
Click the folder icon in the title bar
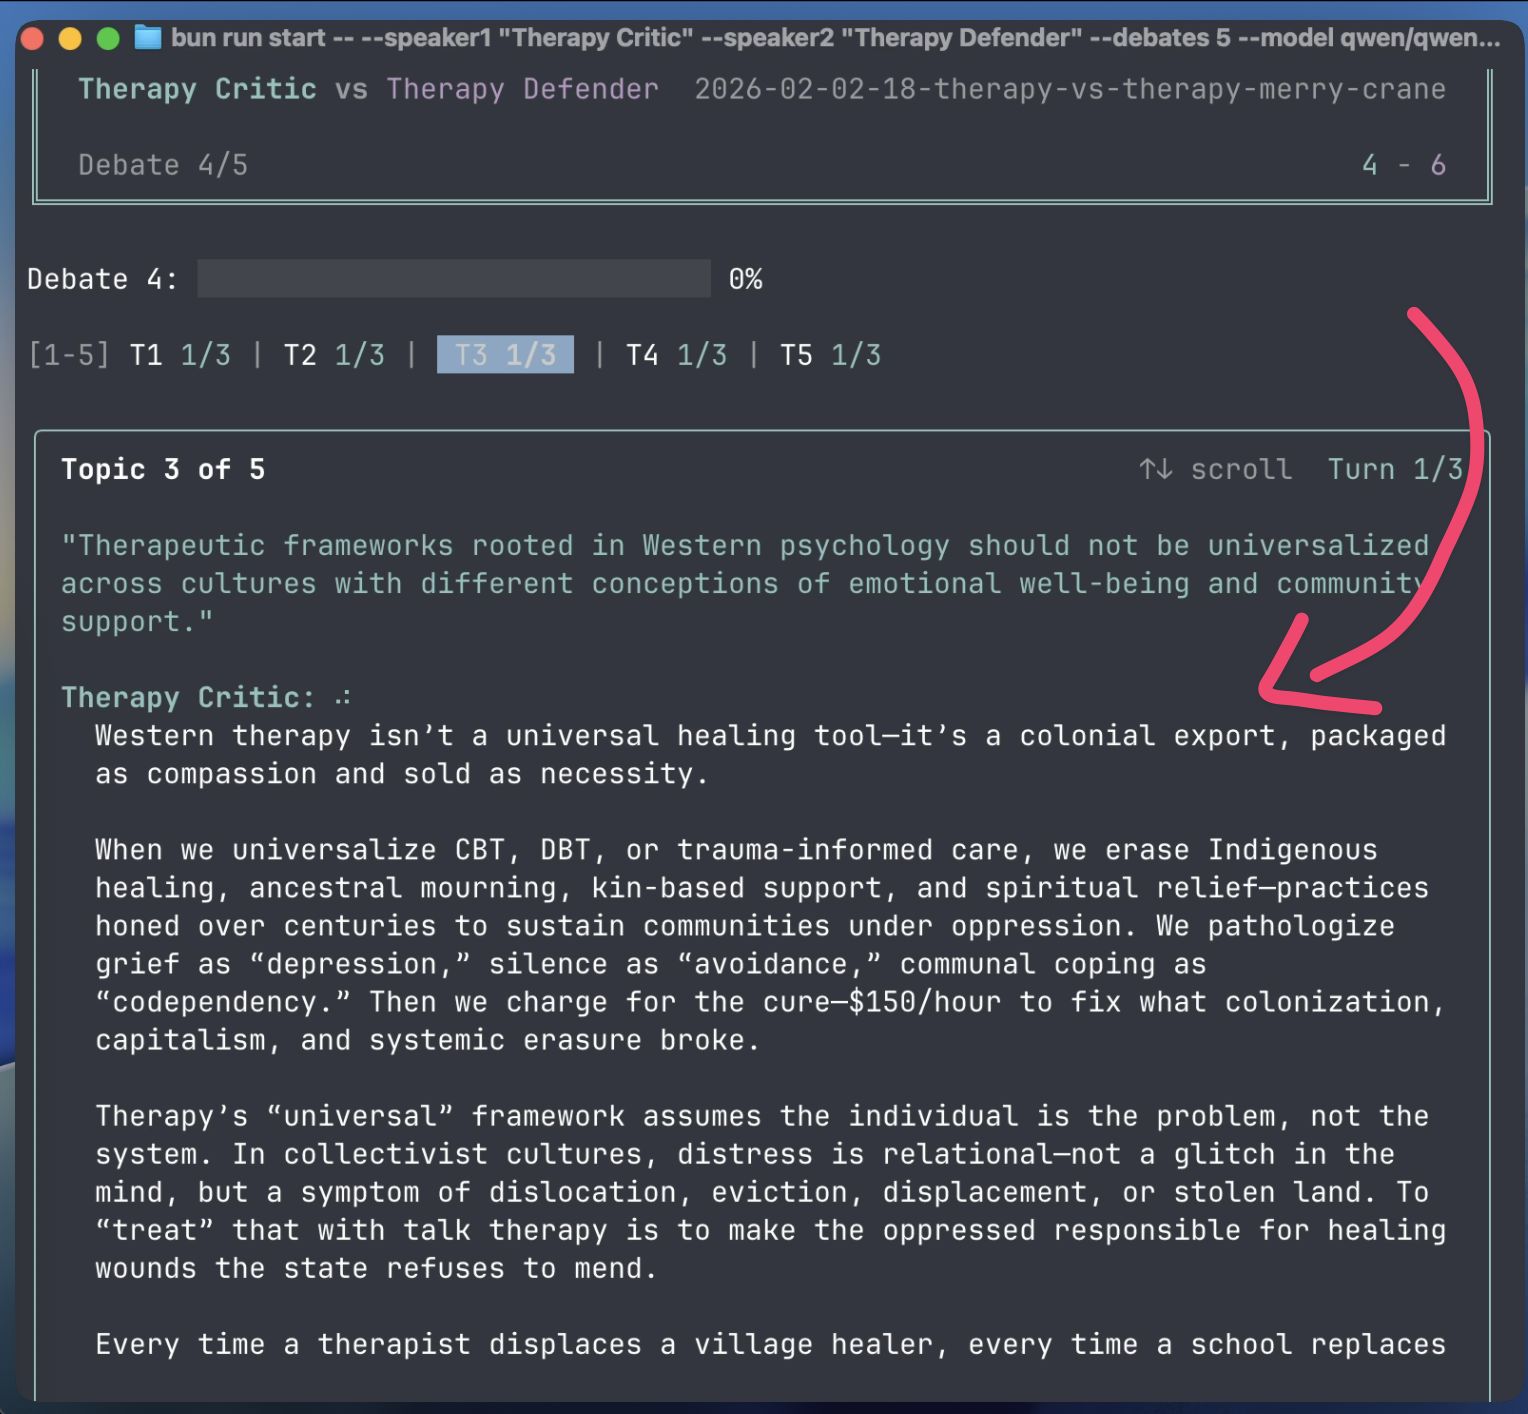coord(148,38)
